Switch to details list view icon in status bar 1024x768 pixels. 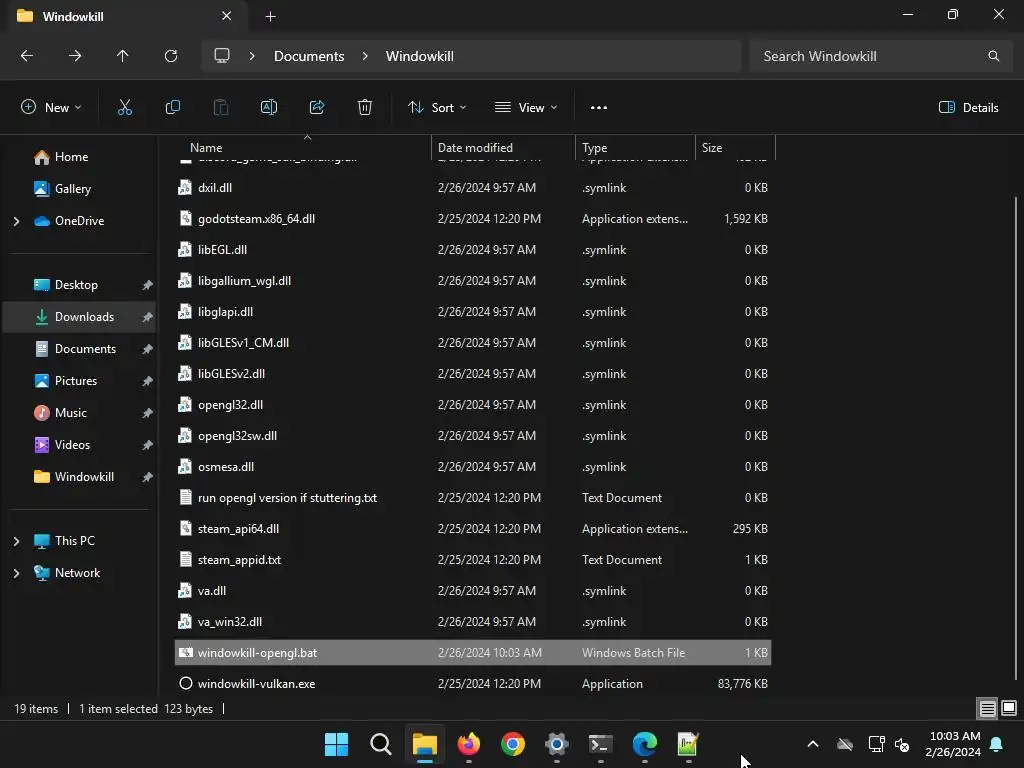pyautogui.click(x=987, y=709)
